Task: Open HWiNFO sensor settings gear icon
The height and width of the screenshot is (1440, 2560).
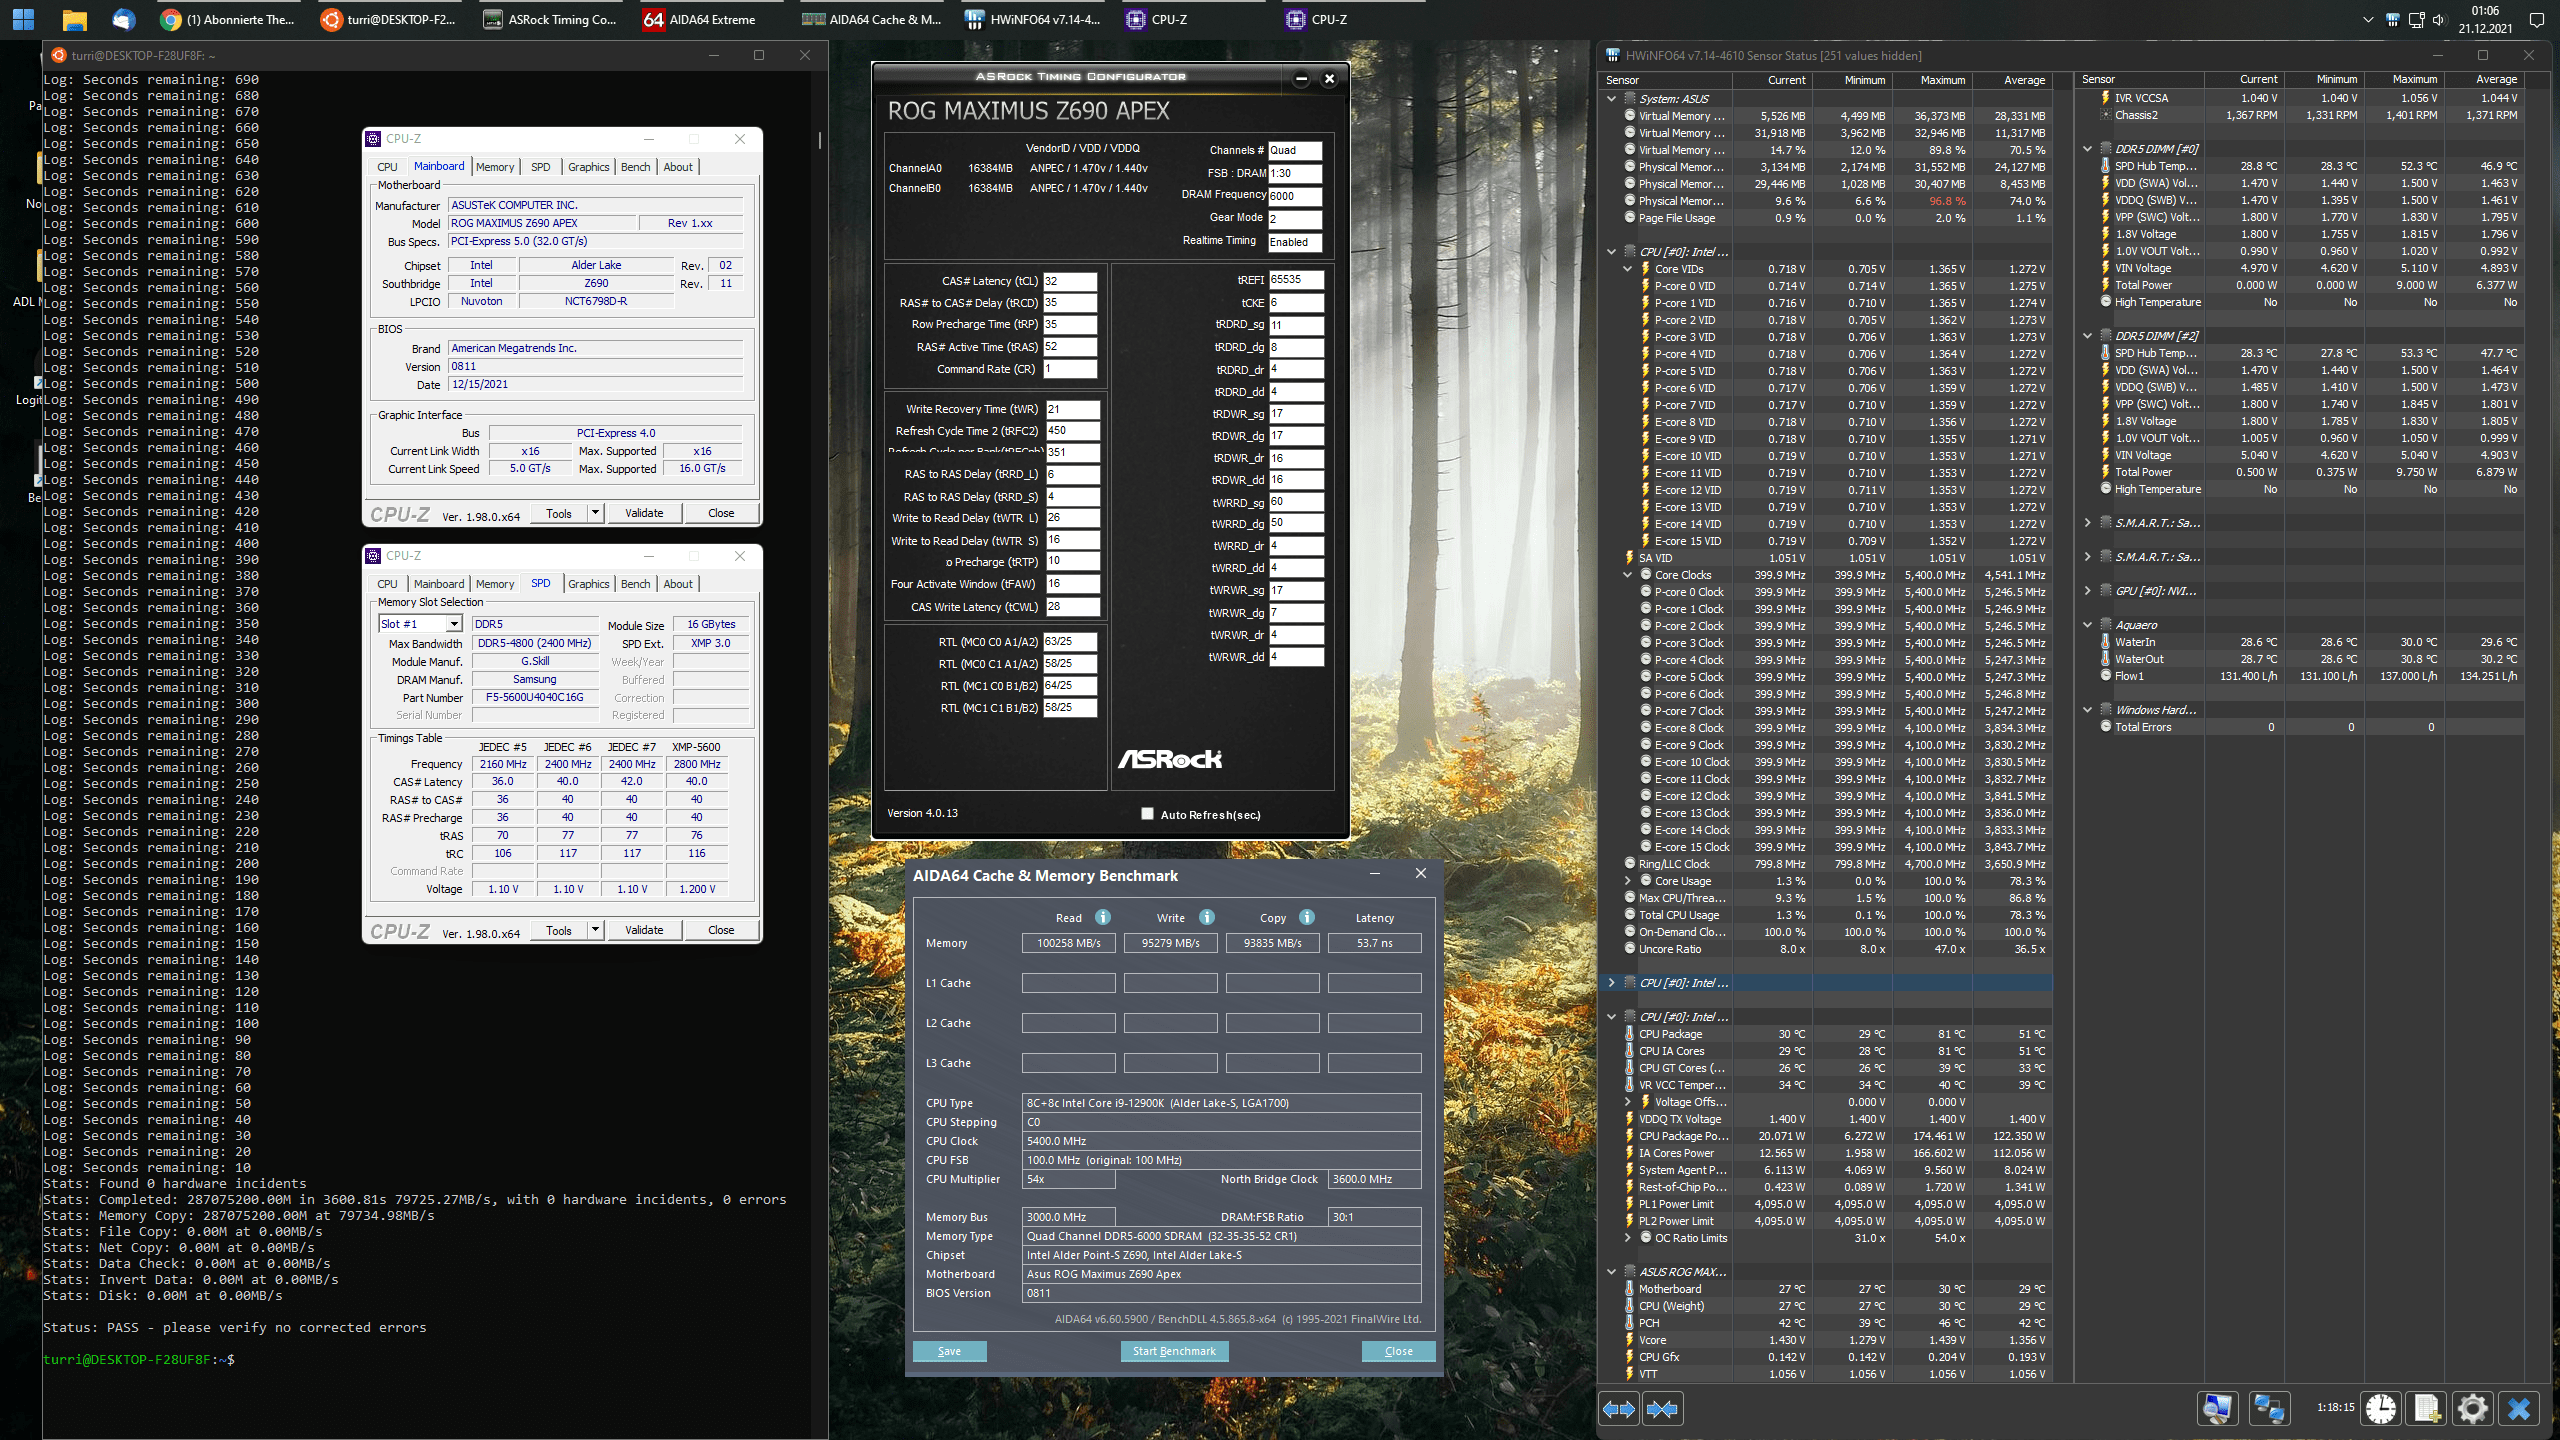Action: point(2472,1409)
